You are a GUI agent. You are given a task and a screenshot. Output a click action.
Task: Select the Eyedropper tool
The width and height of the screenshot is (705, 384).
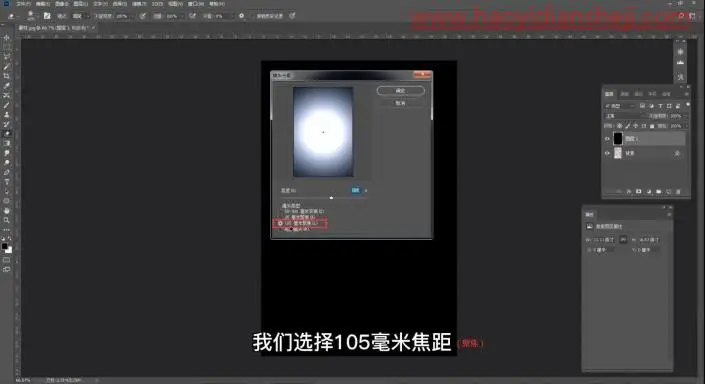point(7,85)
